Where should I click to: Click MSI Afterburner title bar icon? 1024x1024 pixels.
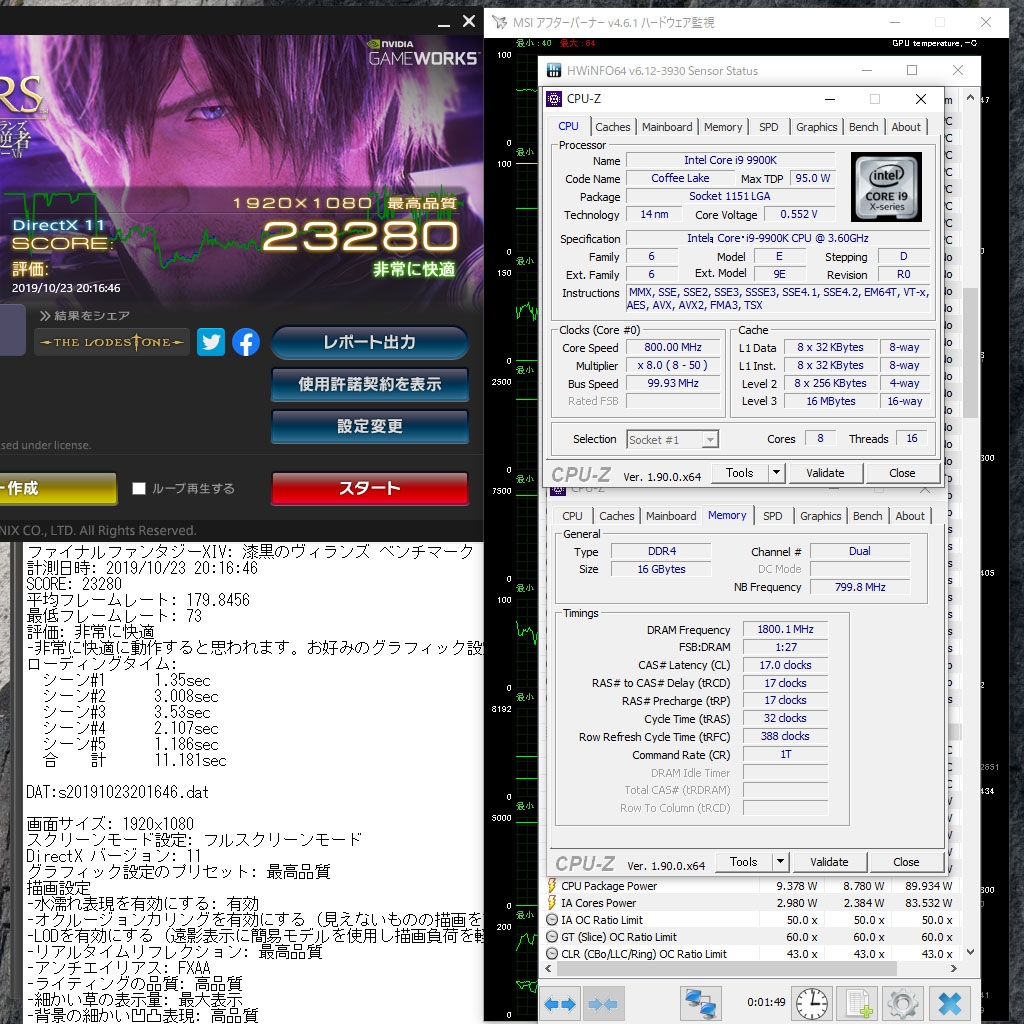tap(500, 22)
